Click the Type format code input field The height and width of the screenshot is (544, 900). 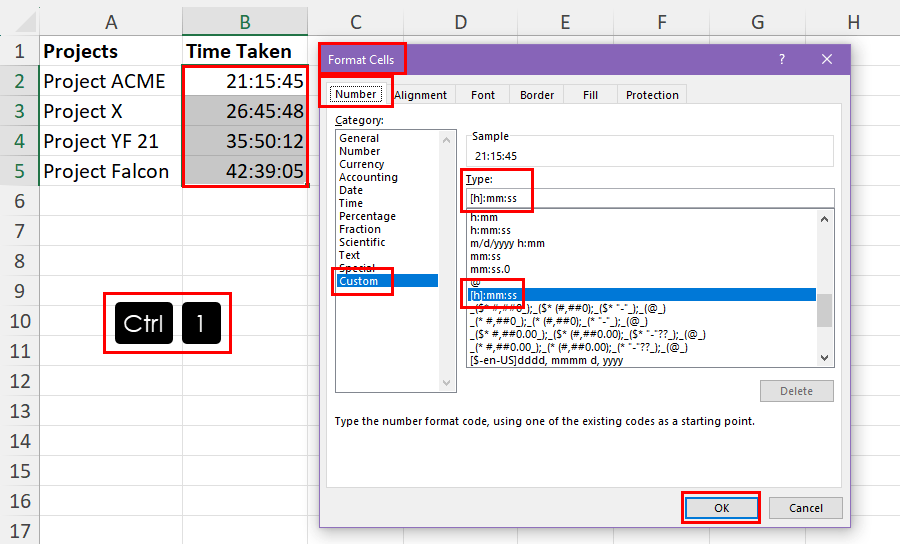pos(650,198)
